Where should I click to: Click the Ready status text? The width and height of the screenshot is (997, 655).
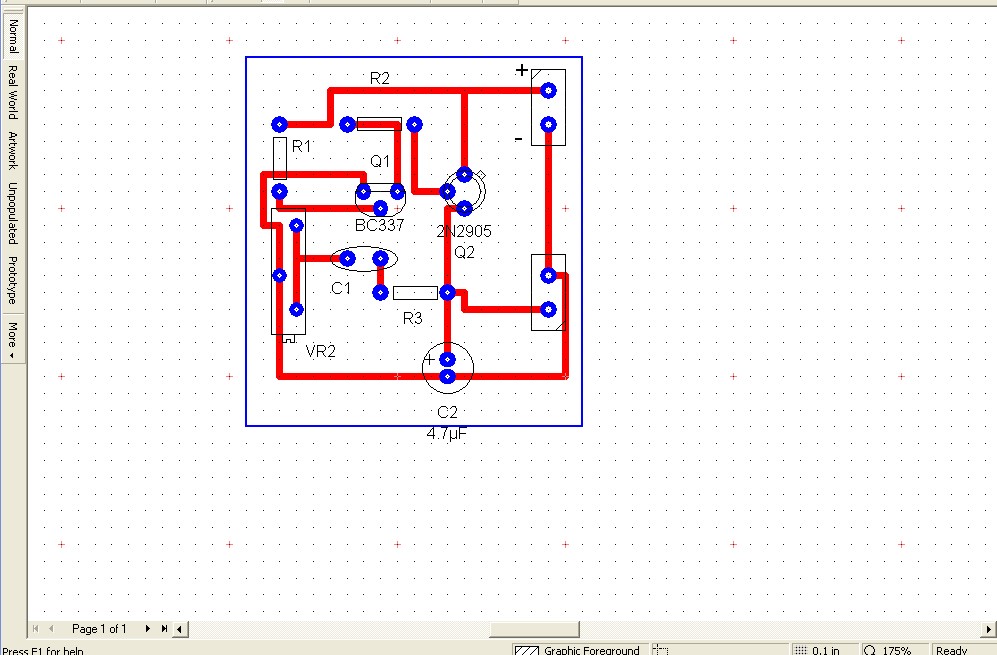(x=951, y=651)
